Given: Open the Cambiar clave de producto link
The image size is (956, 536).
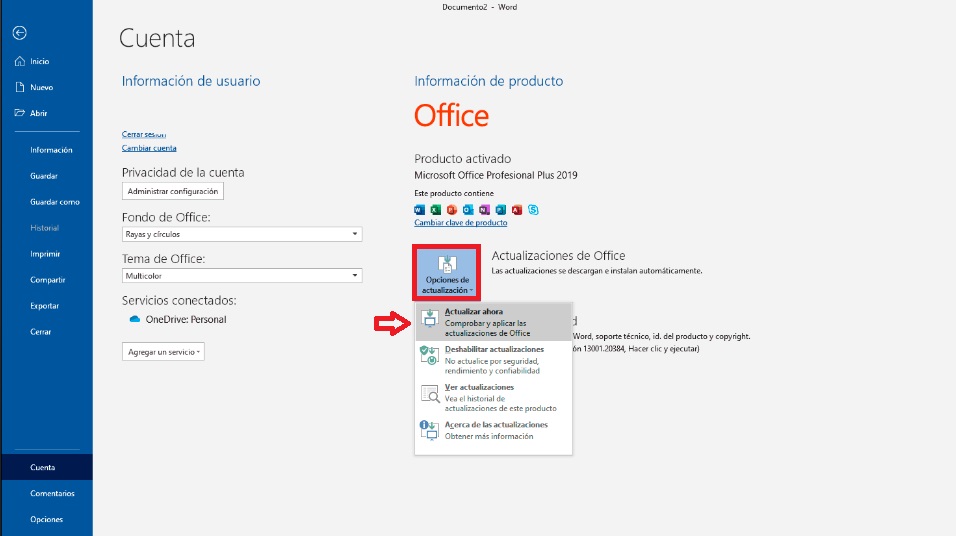Looking at the screenshot, I should [452, 222].
